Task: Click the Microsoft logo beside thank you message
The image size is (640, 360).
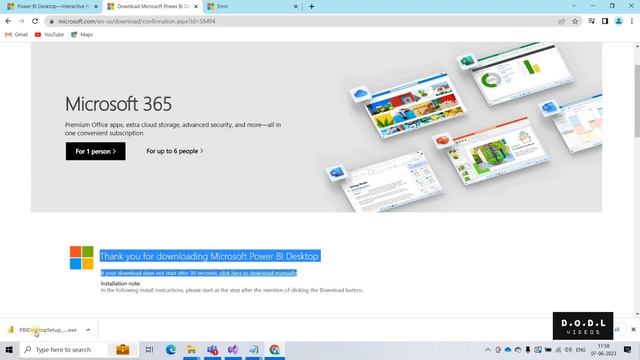Action: 82,258
